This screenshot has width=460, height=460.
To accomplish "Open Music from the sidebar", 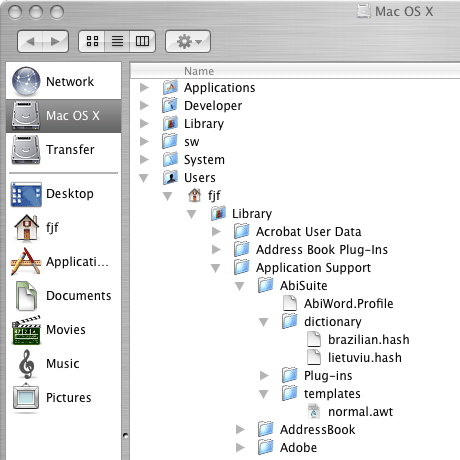I will (63, 364).
